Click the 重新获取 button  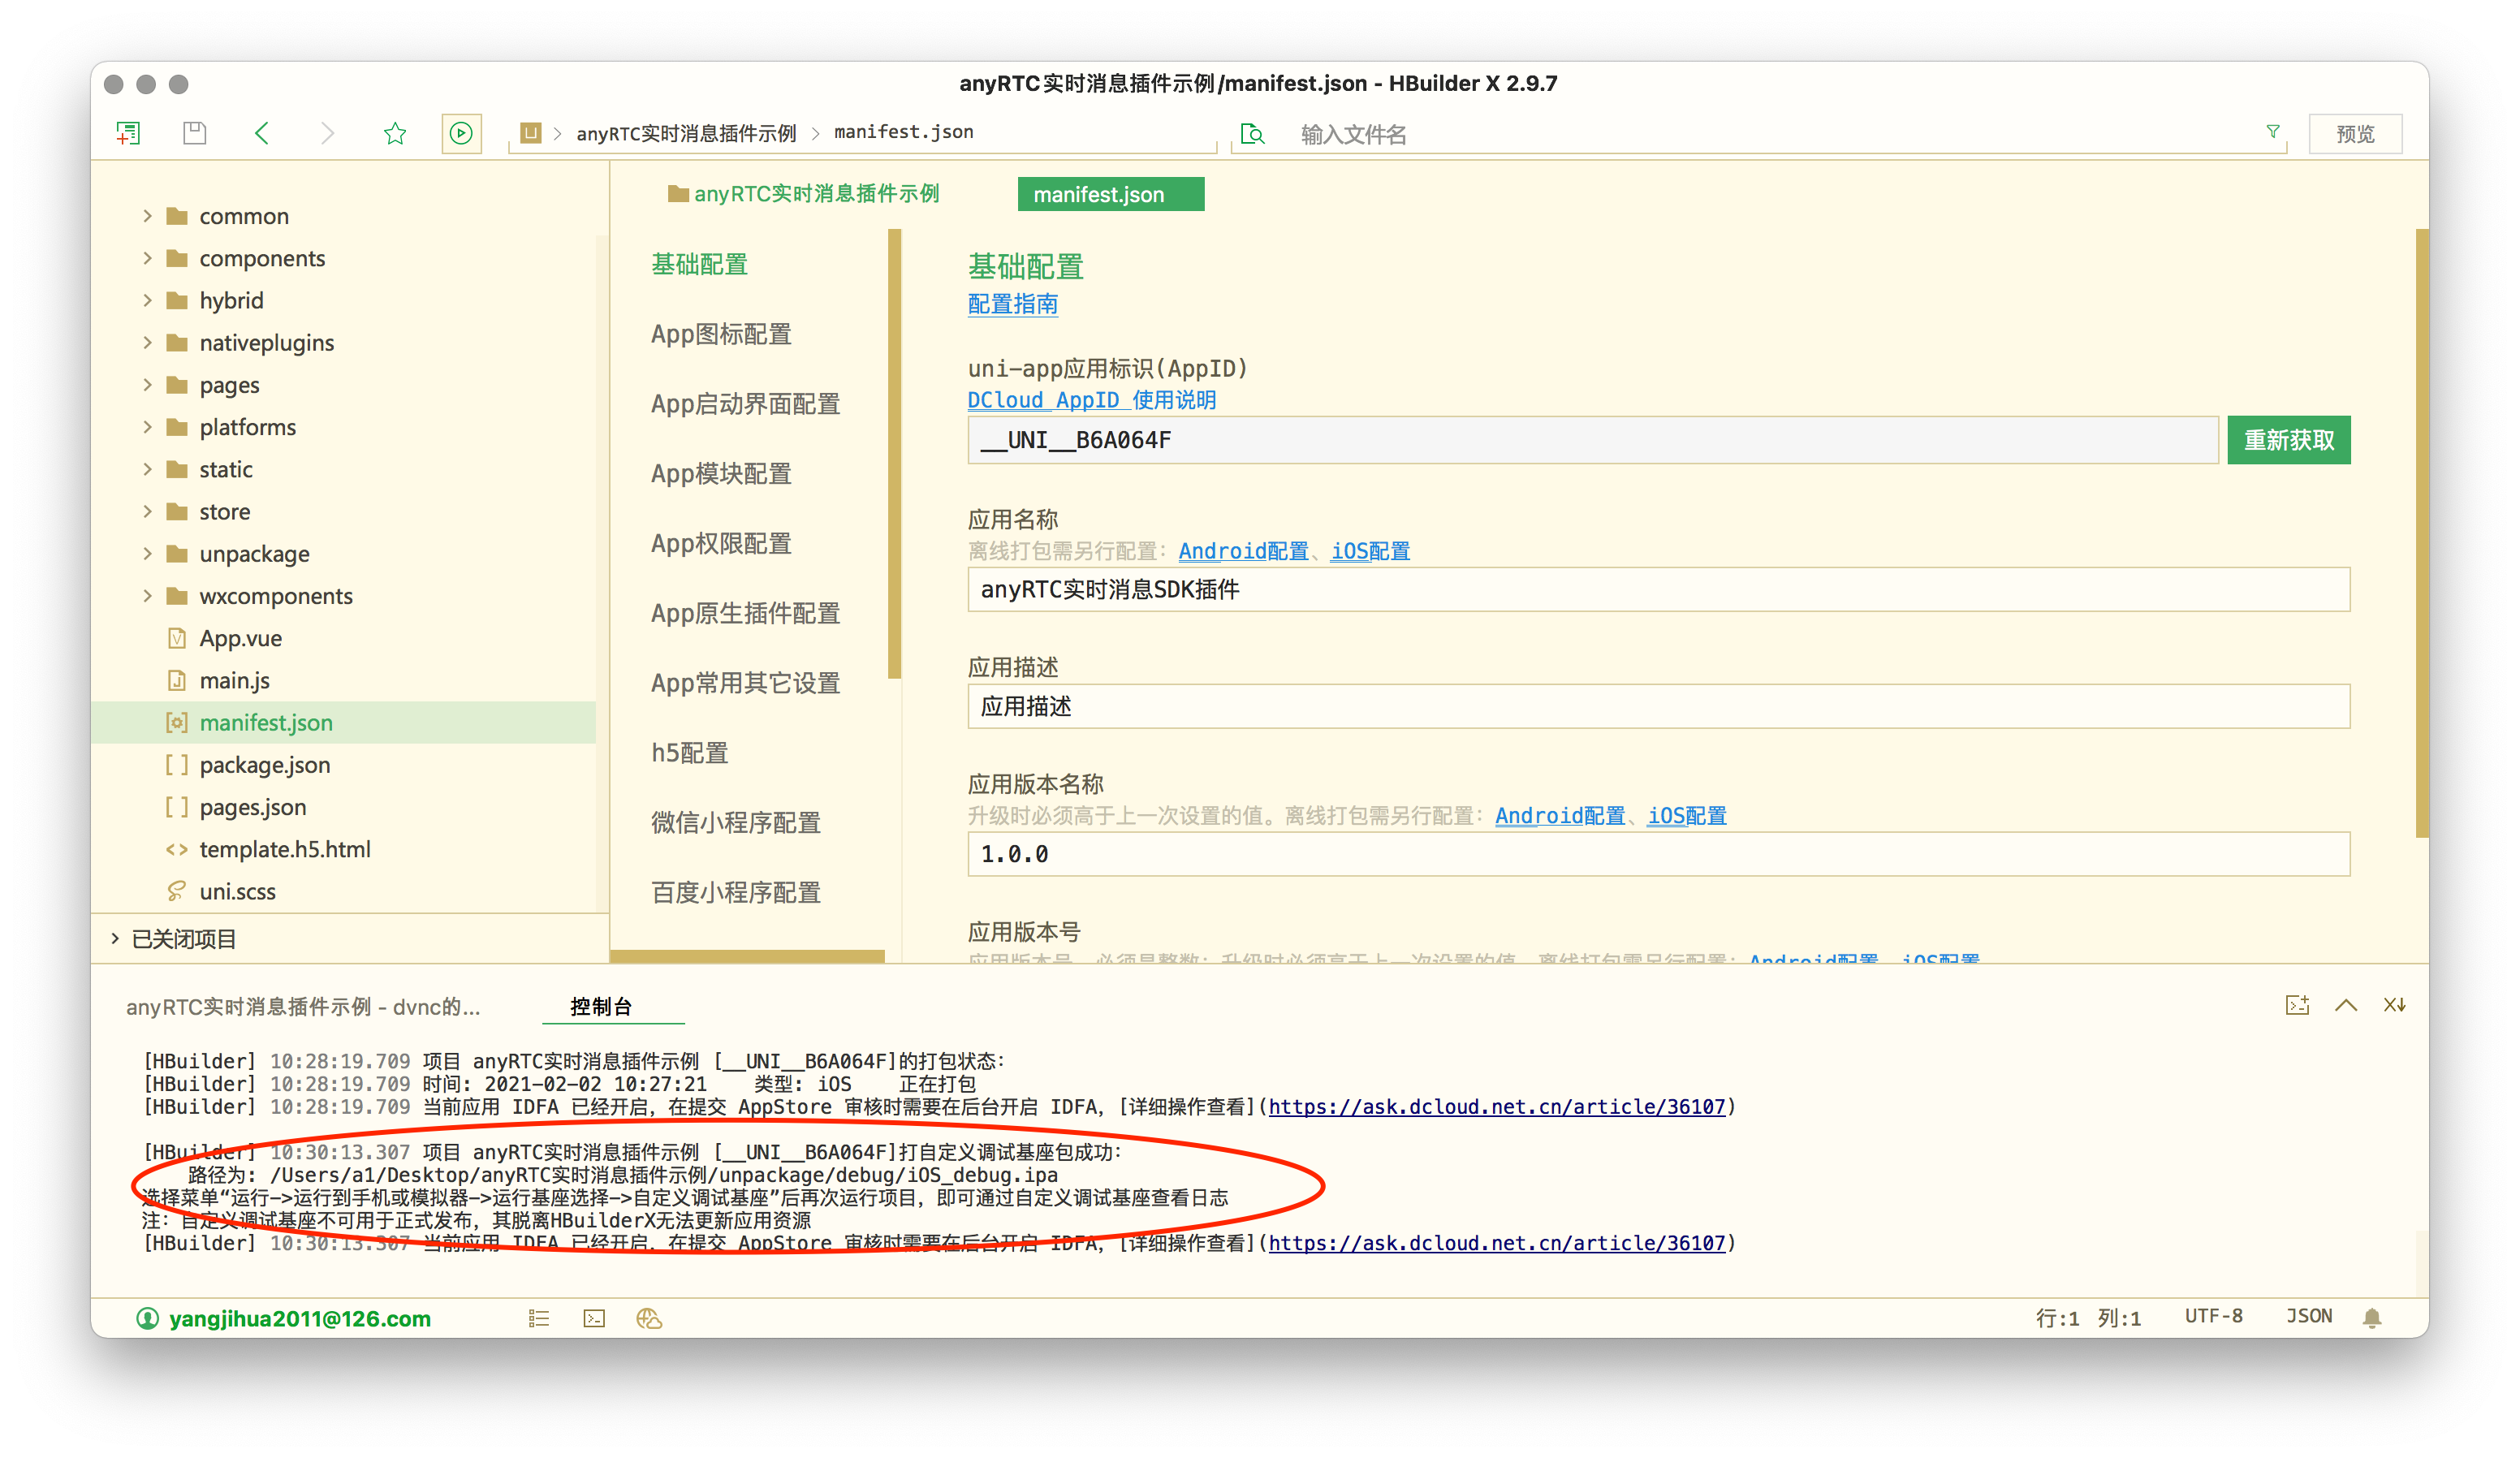2288,440
